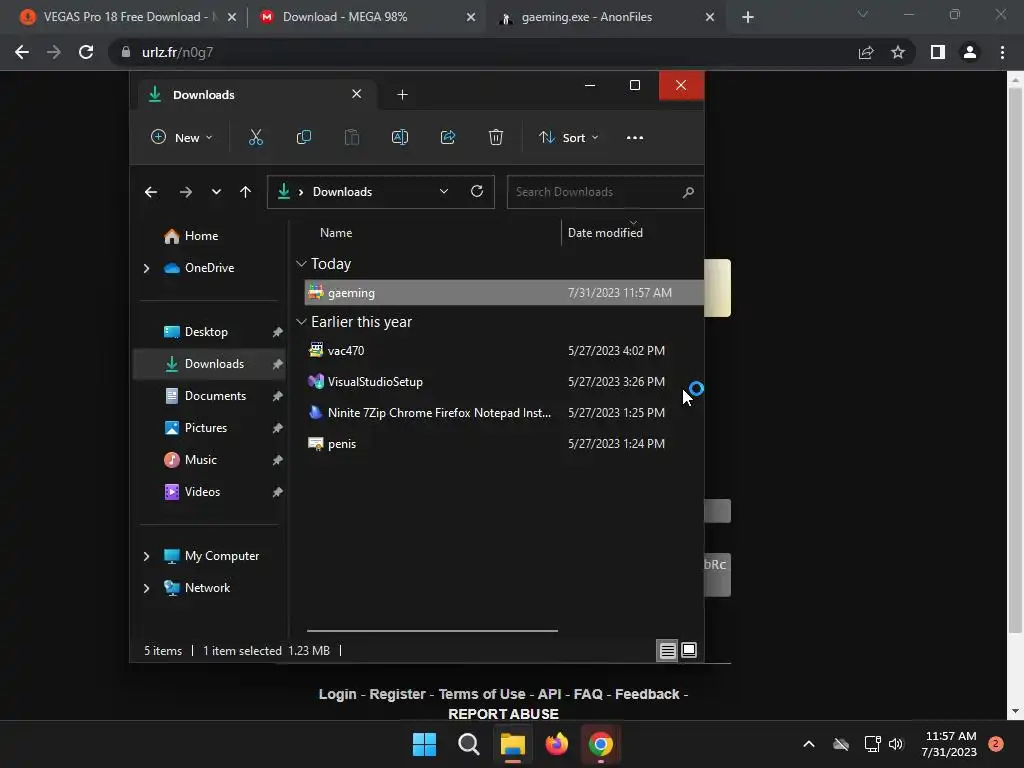Go up one folder level in Explorer
The image size is (1024, 768).
pos(246,192)
